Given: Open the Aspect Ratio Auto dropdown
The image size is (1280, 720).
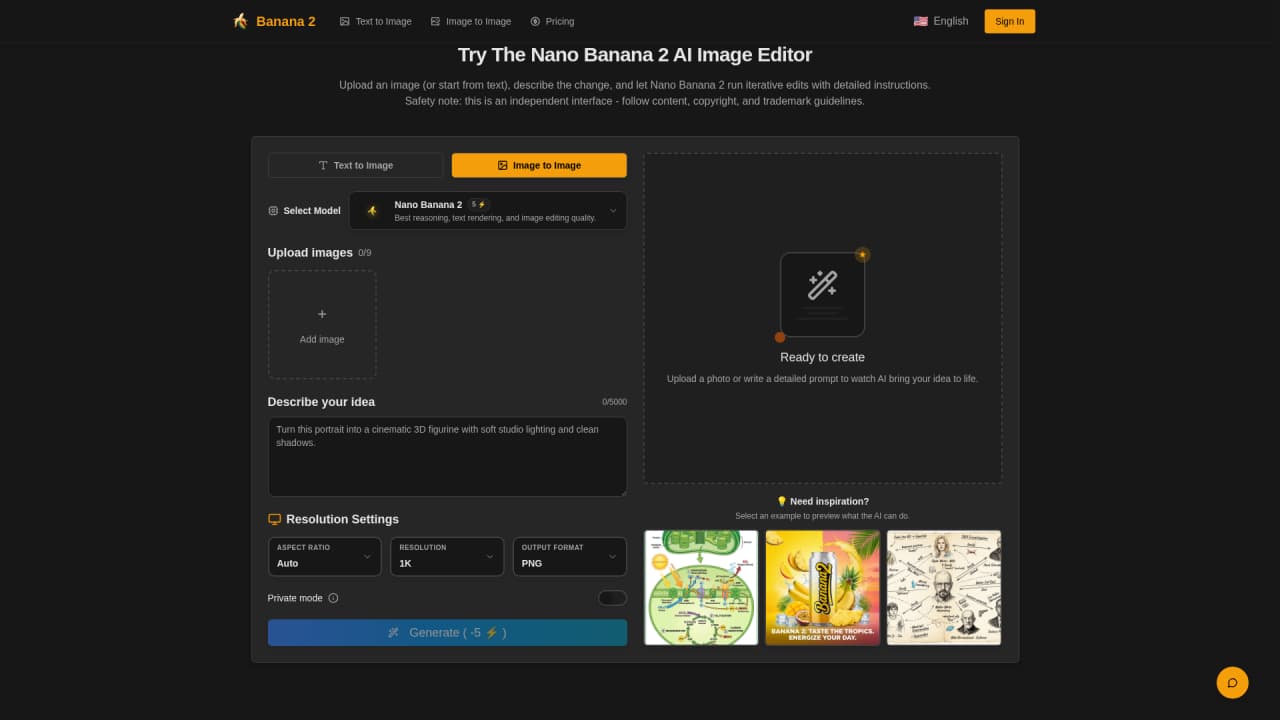Looking at the screenshot, I should click(325, 556).
